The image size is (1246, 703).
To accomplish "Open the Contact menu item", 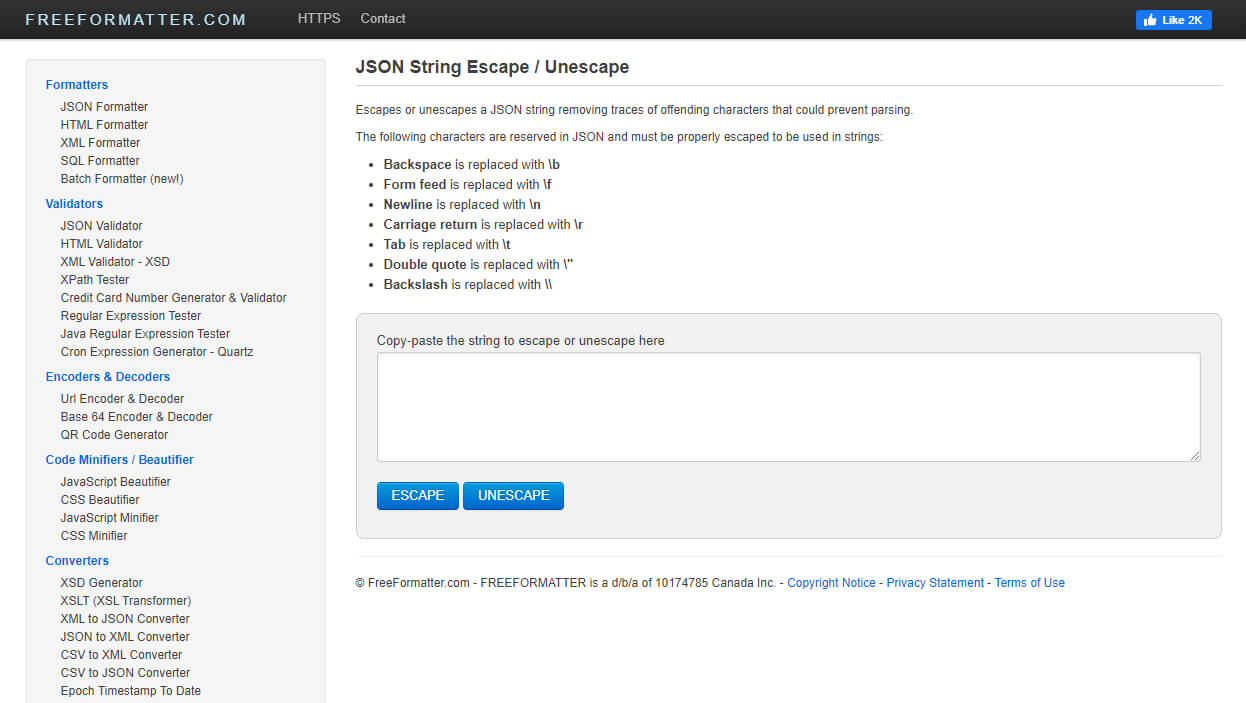I will (x=383, y=18).
